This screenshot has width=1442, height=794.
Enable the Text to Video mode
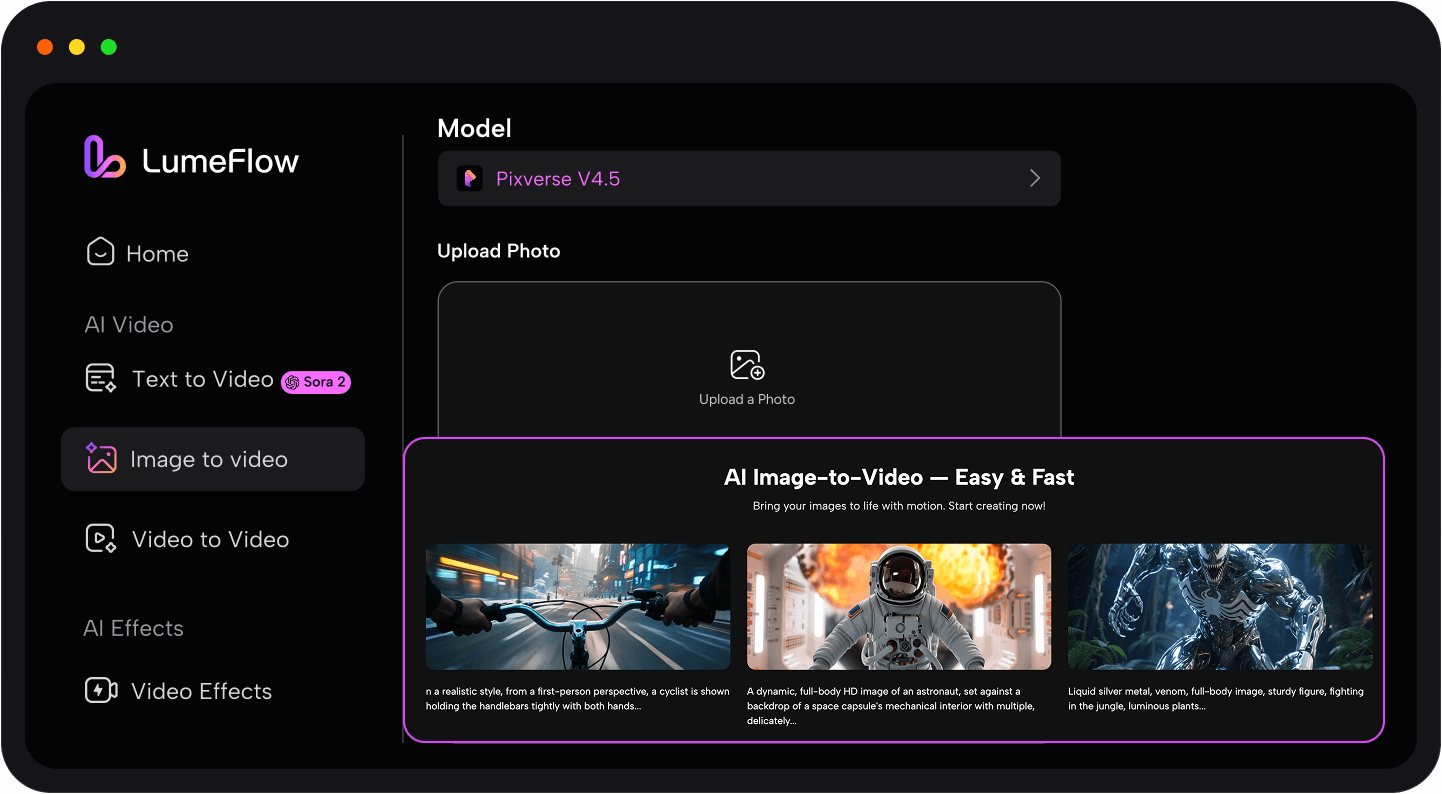point(203,378)
